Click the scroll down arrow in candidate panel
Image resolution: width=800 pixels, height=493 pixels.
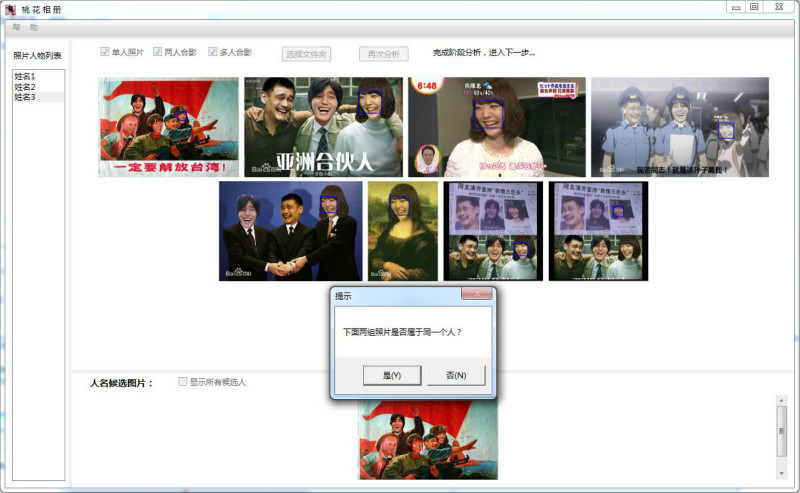(x=781, y=472)
